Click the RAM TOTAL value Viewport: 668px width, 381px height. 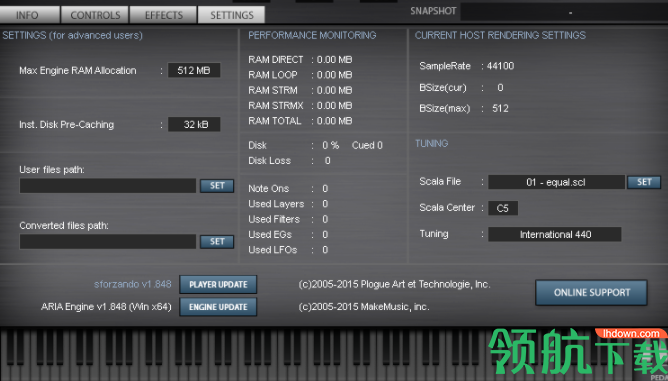point(334,121)
